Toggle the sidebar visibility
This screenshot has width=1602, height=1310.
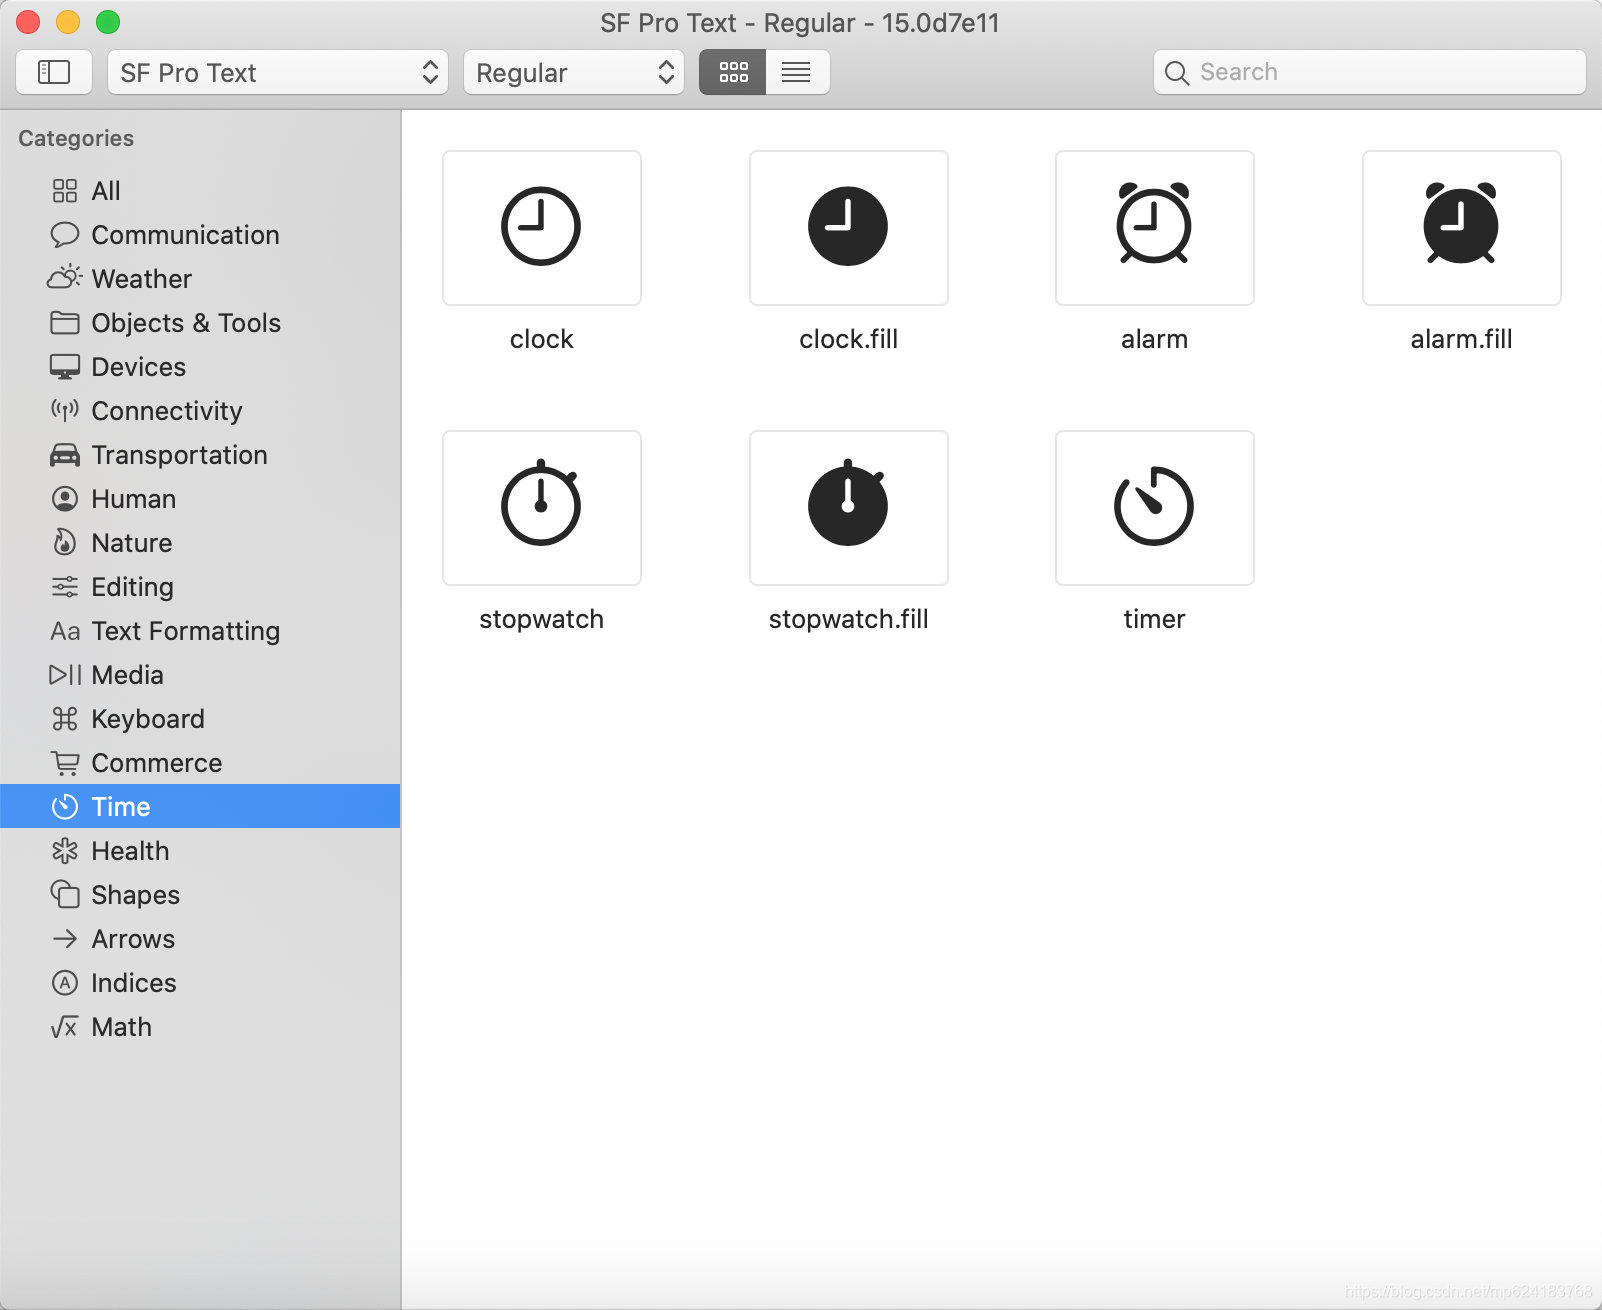(54, 71)
